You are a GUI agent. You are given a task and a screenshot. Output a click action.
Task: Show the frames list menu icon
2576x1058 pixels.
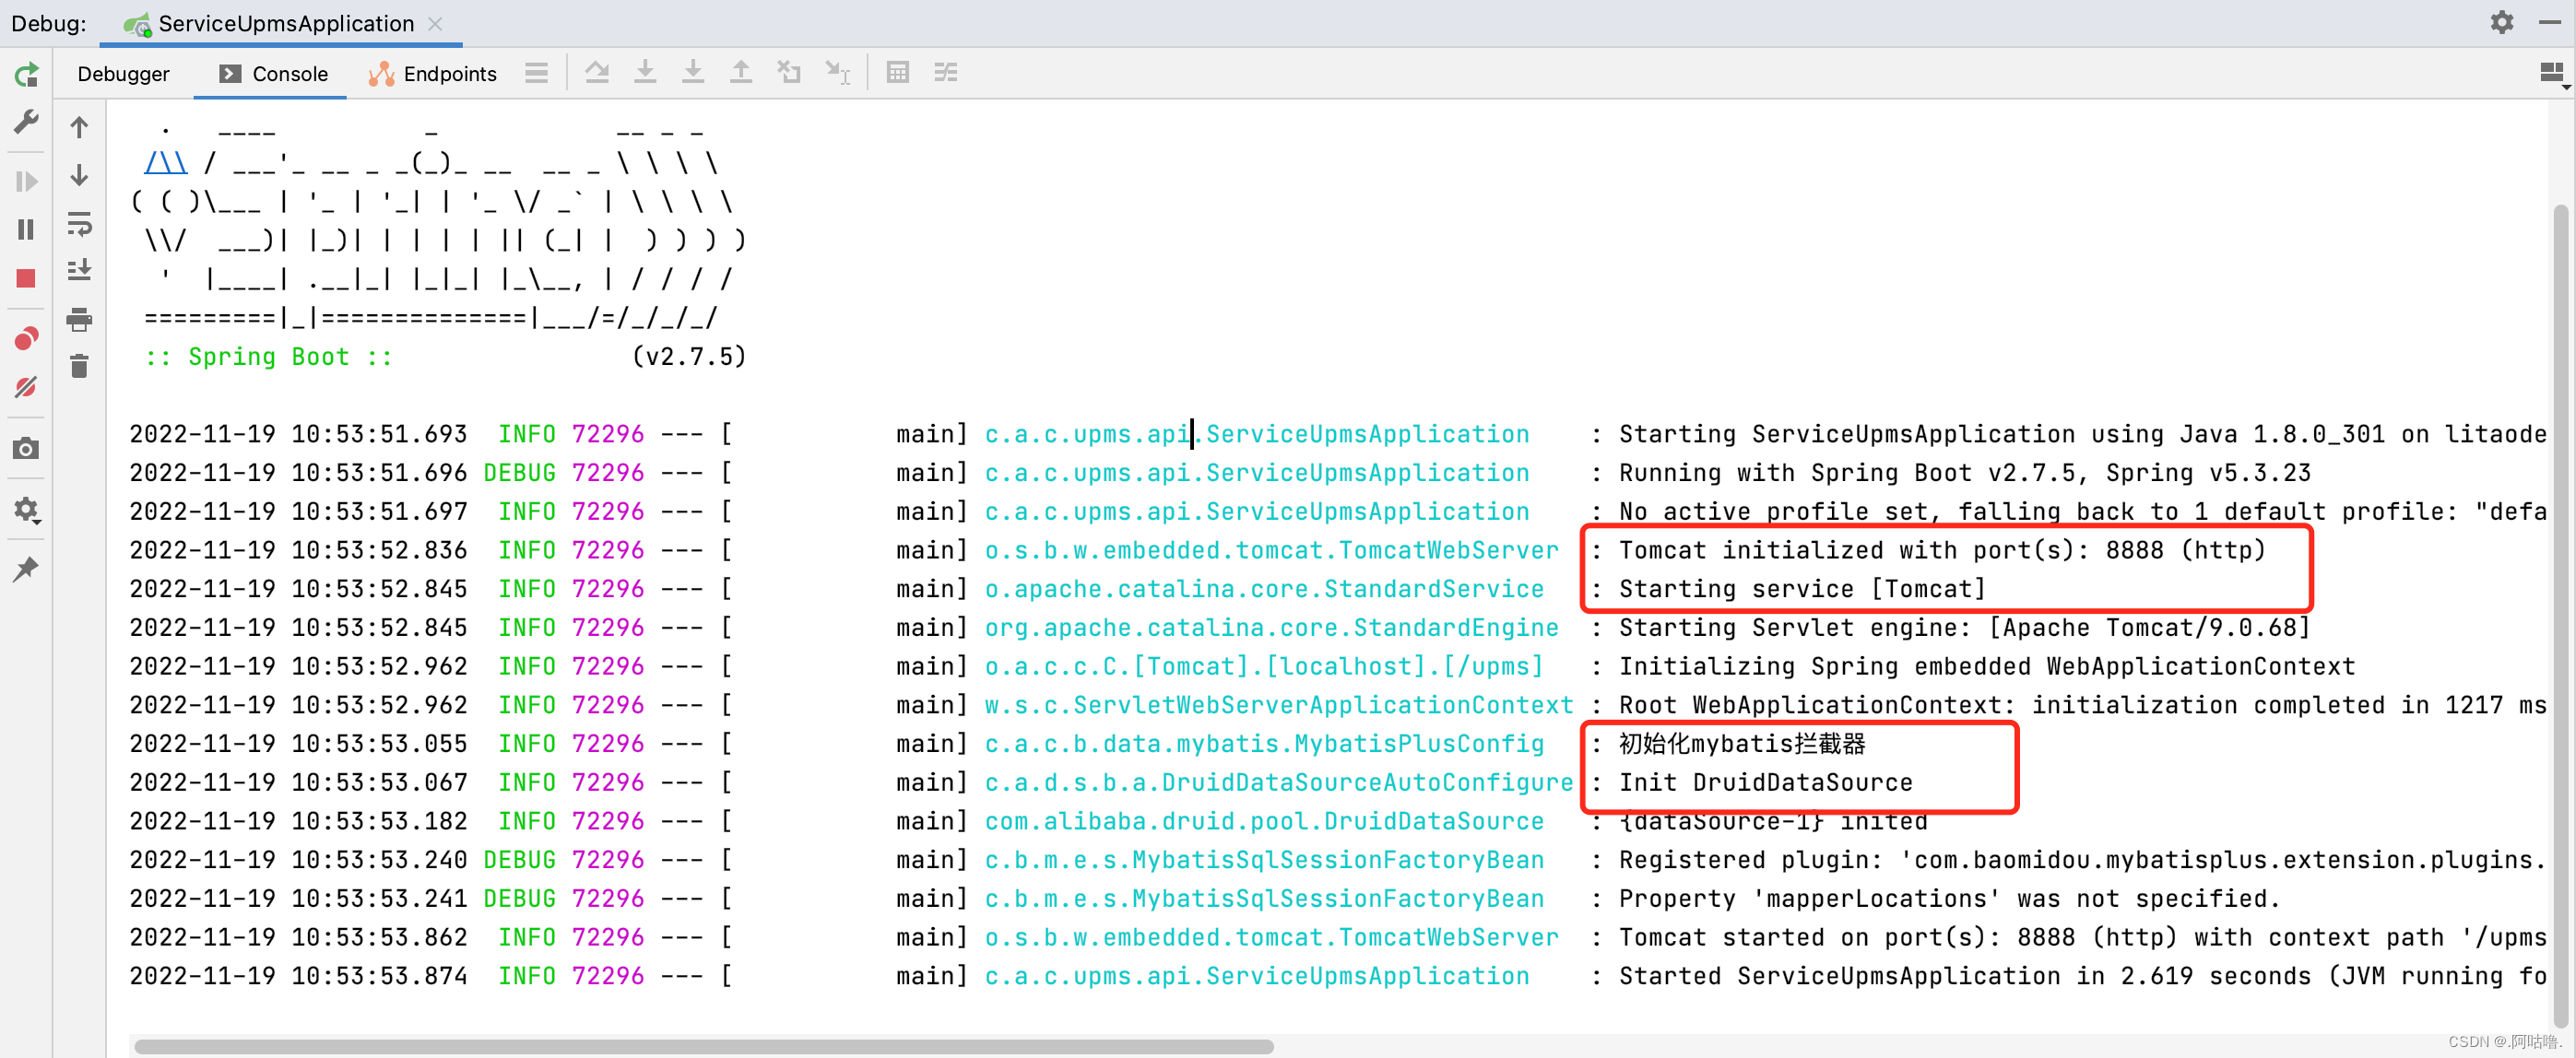(536, 73)
